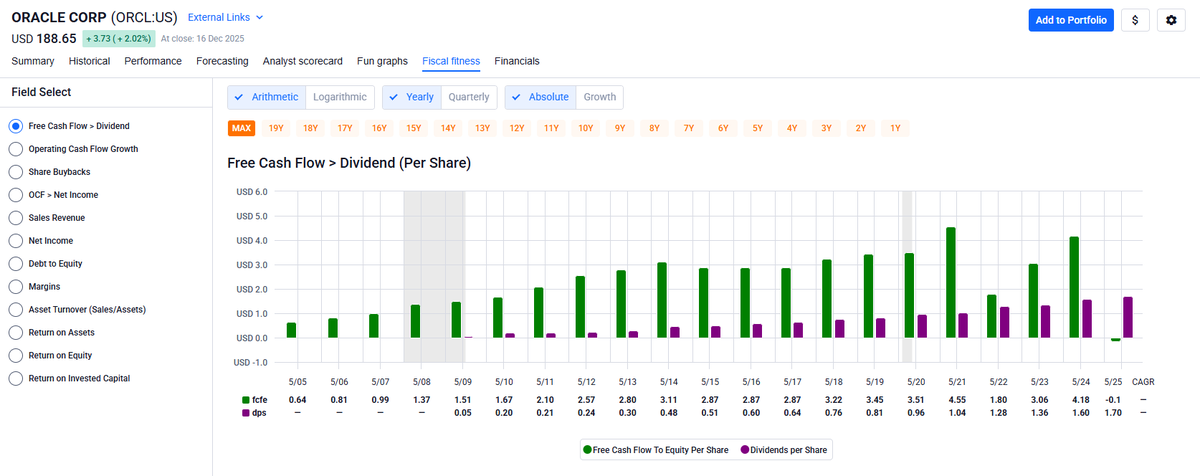Switch scale to Arithmetic

tap(266, 97)
